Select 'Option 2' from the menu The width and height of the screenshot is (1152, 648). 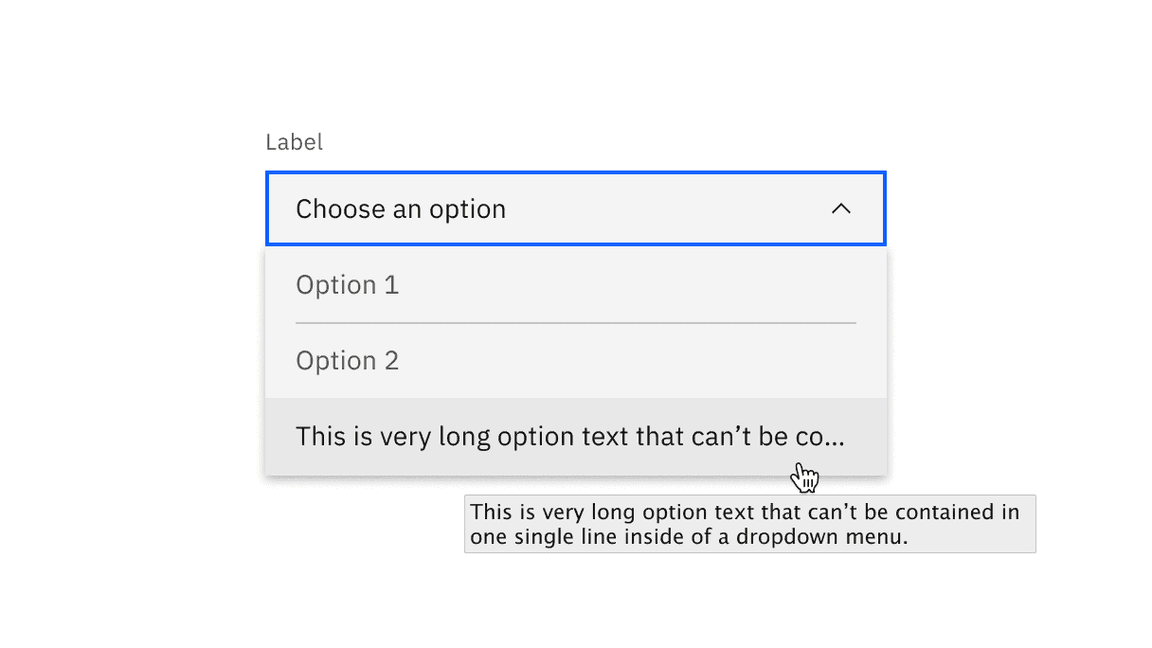(x=348, y=360)
